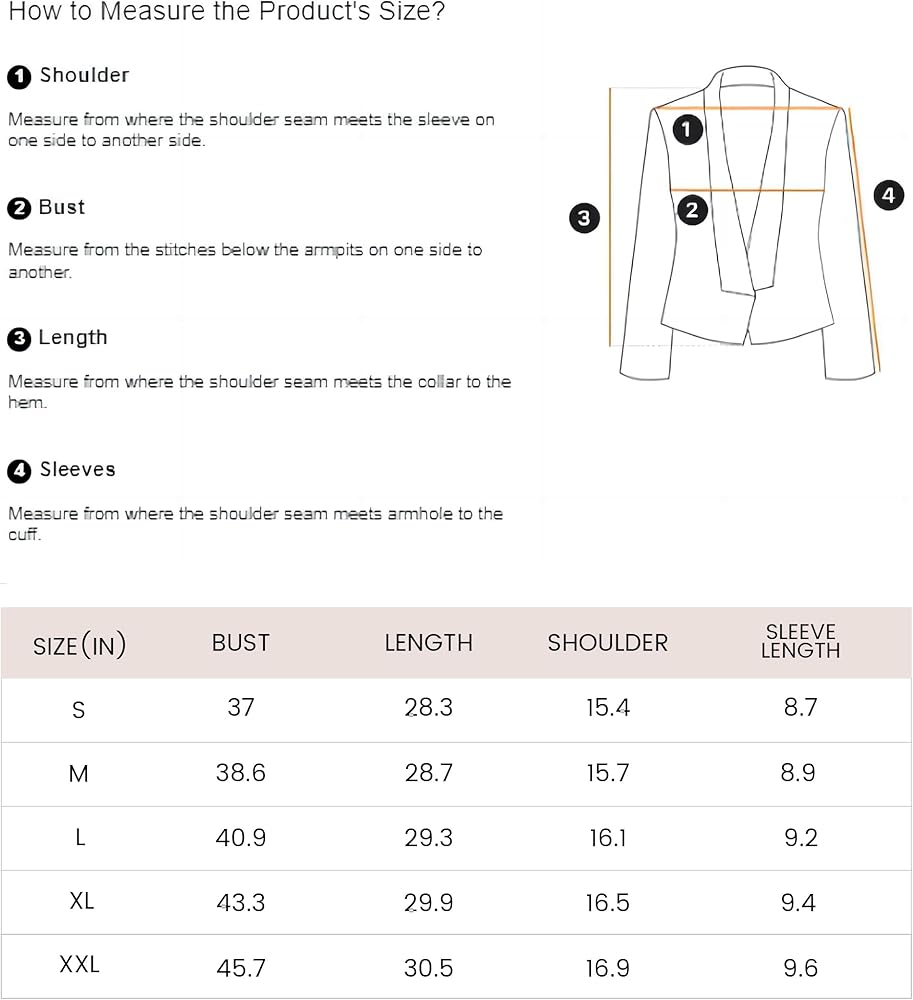Click the SLEEVE LENGTH column header

(x=800, y=641)
